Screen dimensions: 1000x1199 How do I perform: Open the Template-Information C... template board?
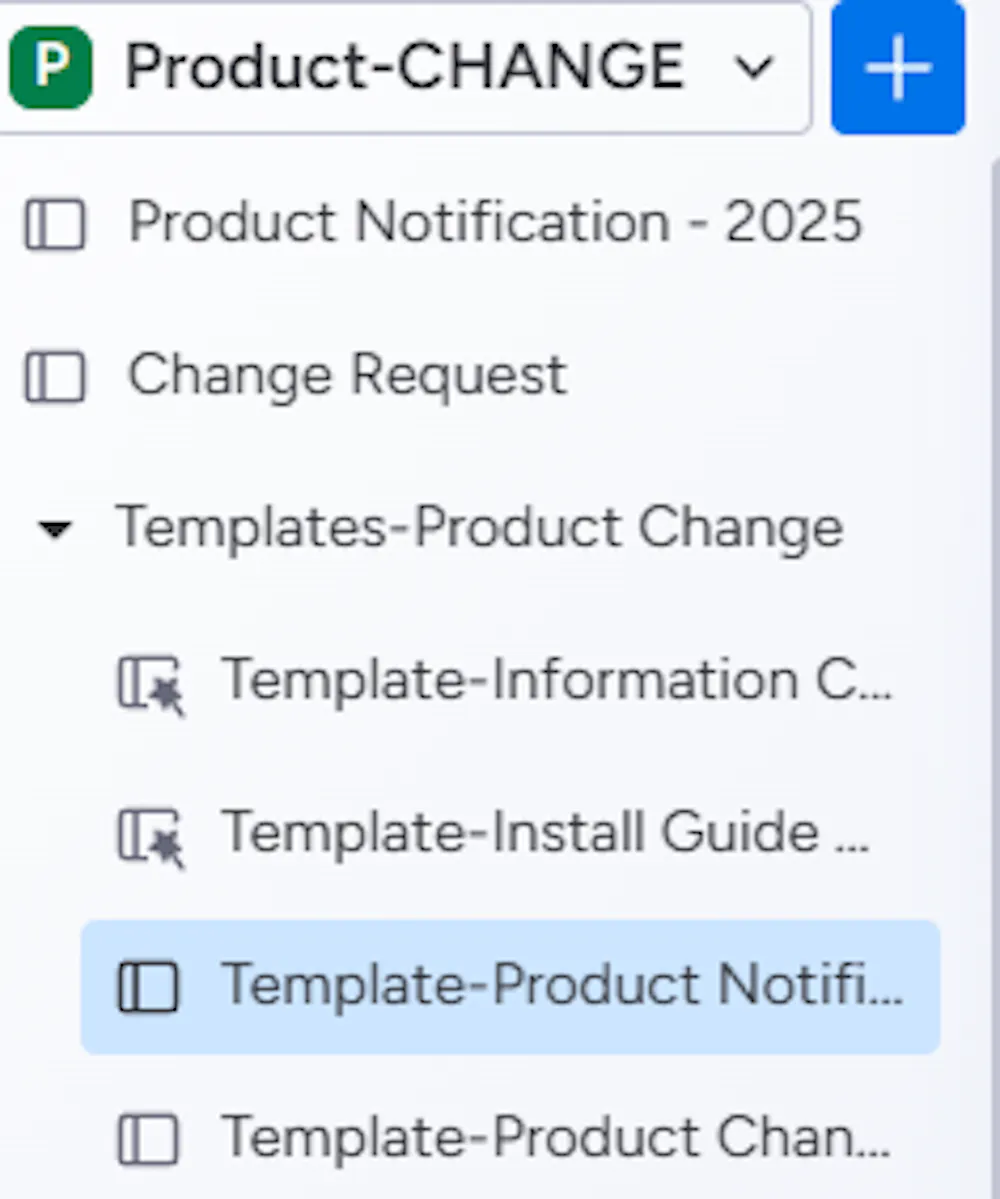tap(555, 680)
